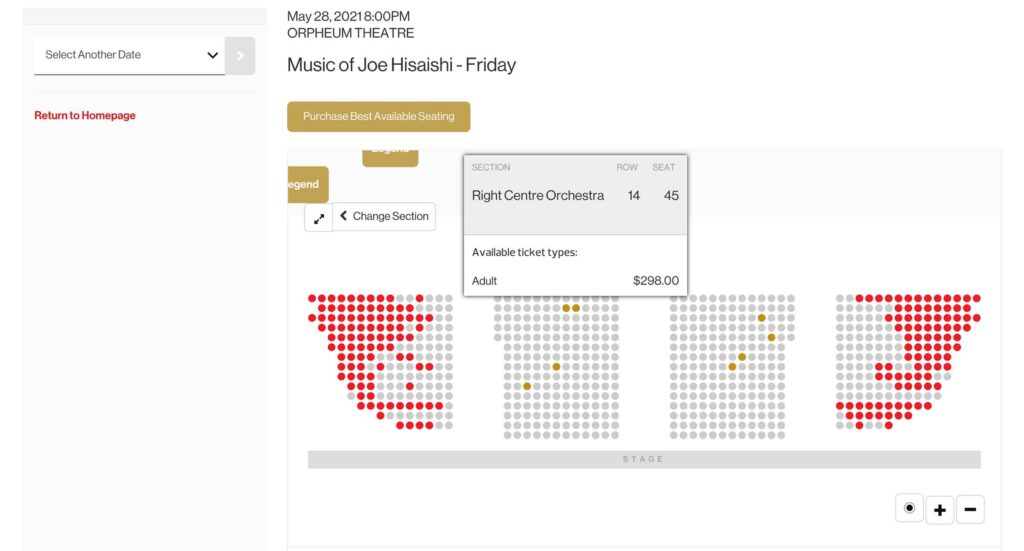Click the arrow button beside the date selector
This screenshot has width=1024, height=551.
(x=240, y=55)
